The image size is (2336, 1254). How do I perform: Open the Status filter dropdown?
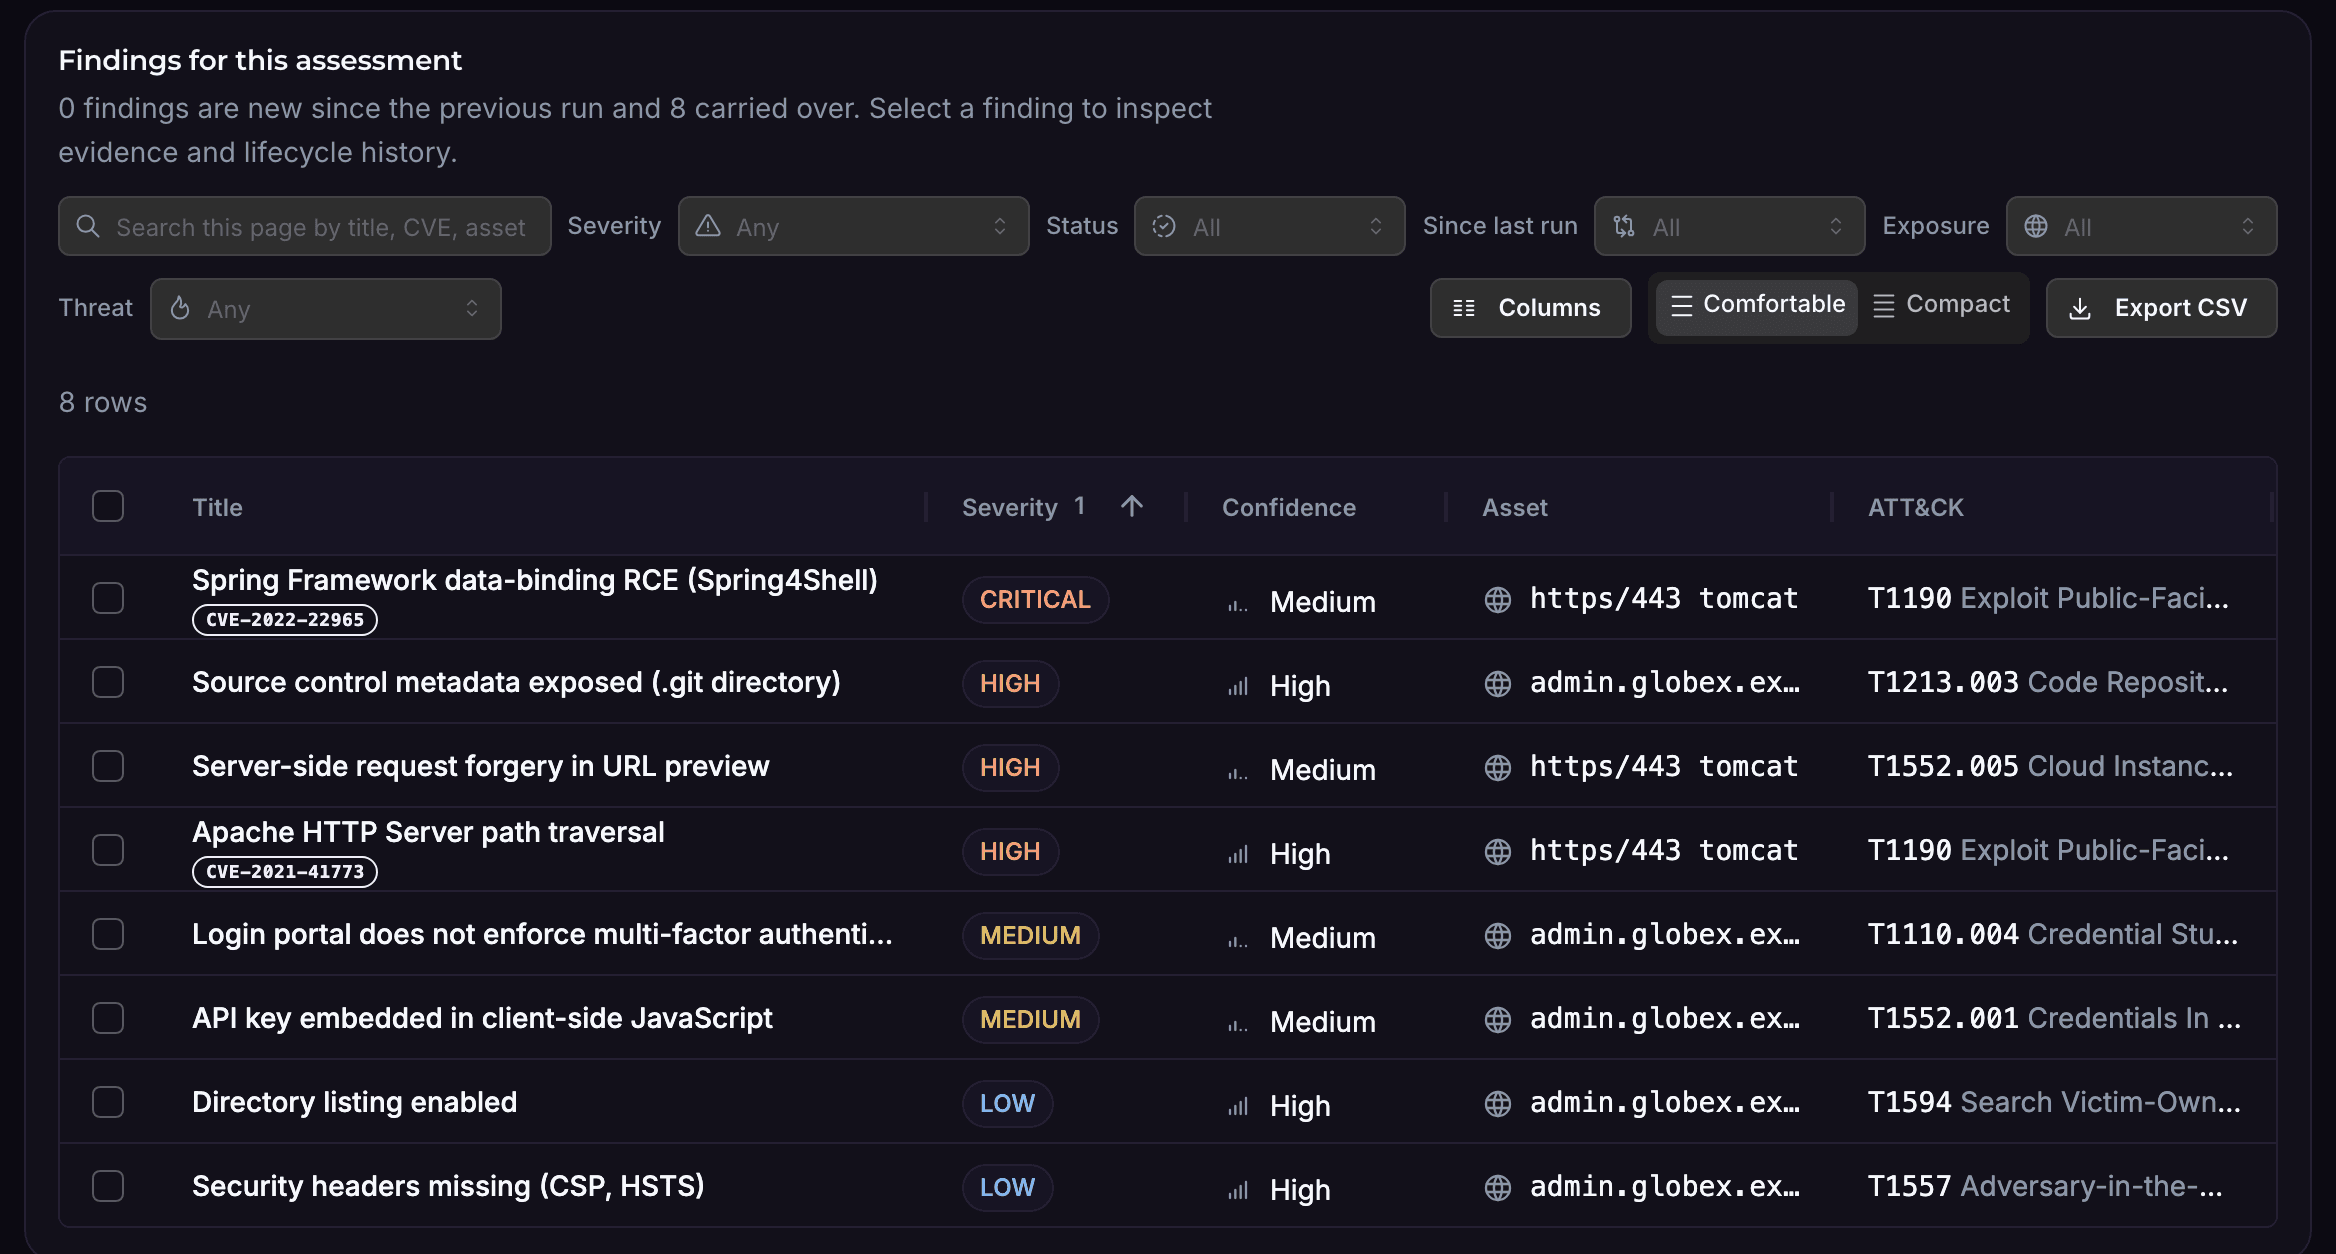click(1269, 226)
